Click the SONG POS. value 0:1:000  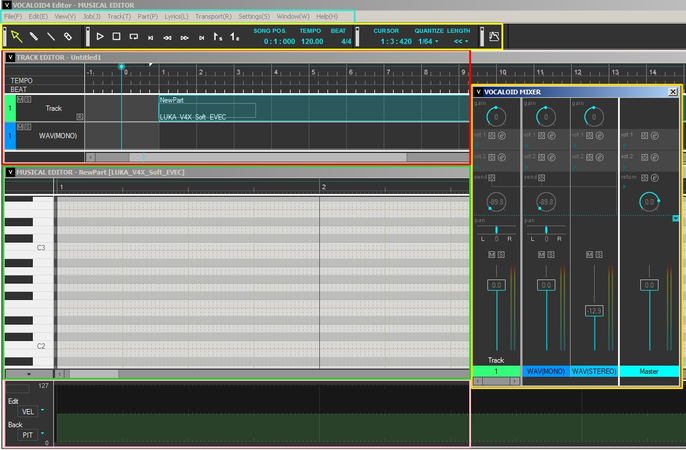pyautogui.click(x=279, y=42)
